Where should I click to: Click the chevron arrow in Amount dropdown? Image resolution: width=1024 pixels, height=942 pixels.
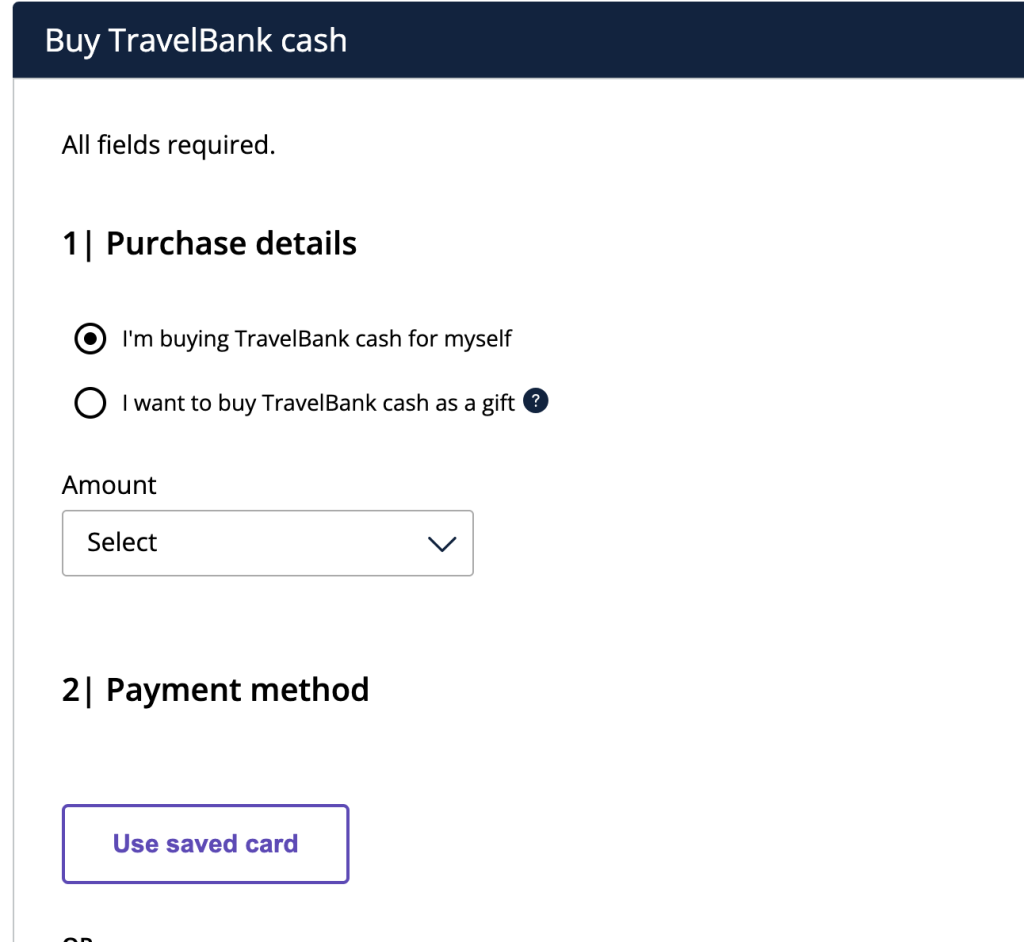click(441, 543)
